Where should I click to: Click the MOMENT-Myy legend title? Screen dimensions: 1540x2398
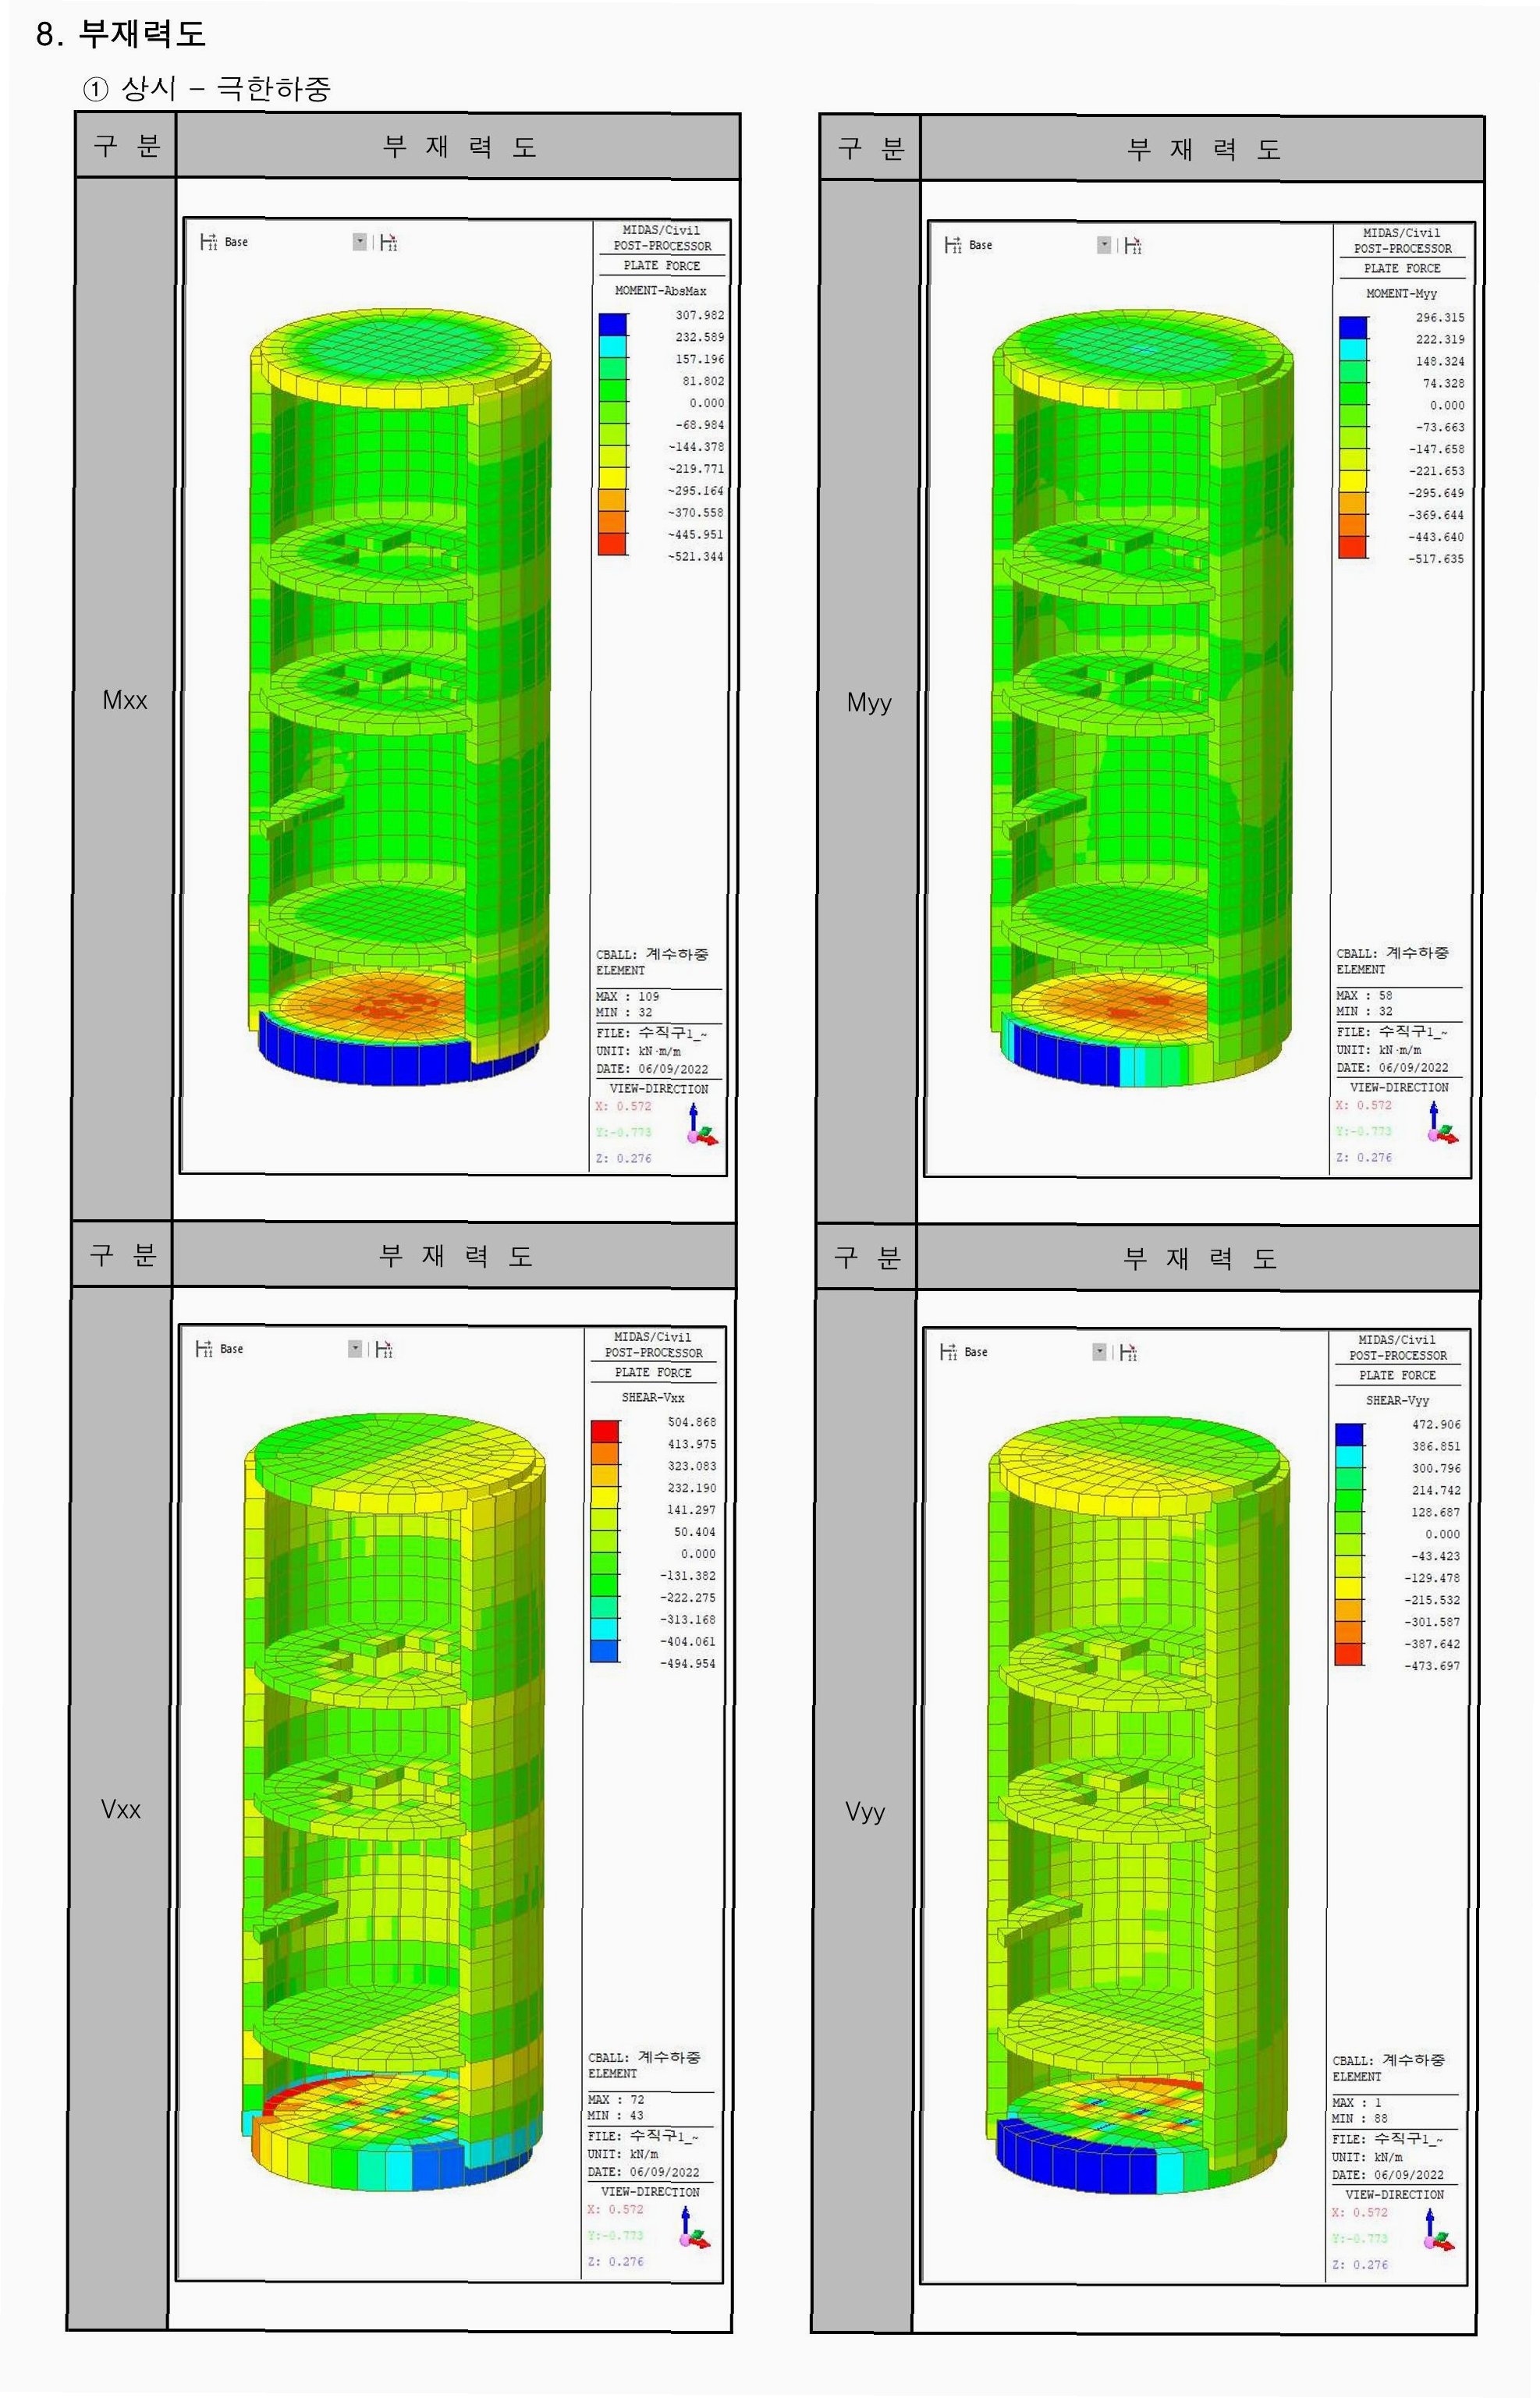pyautogui.click(x=1401, y=293)
